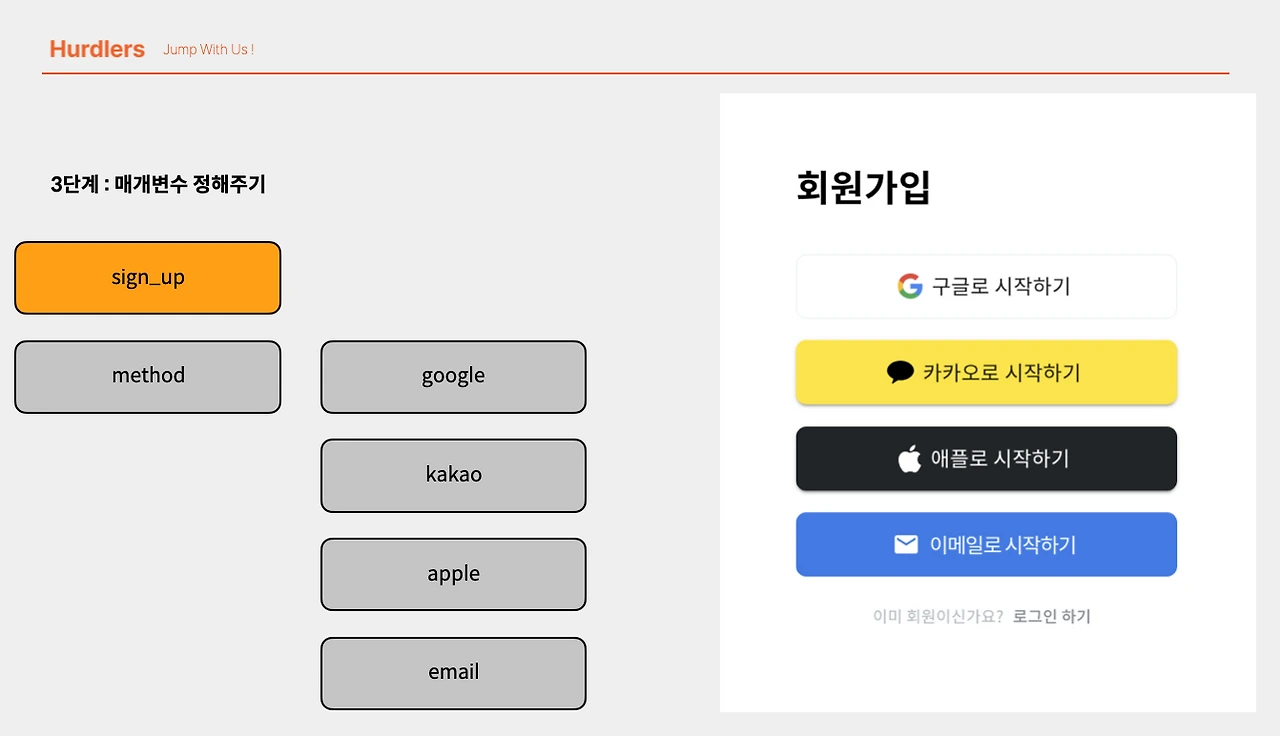Screen dimensions: 1280x736
Task: Click the 회원가입 heading
Action: pyautogui.click(x=863, y=187)
